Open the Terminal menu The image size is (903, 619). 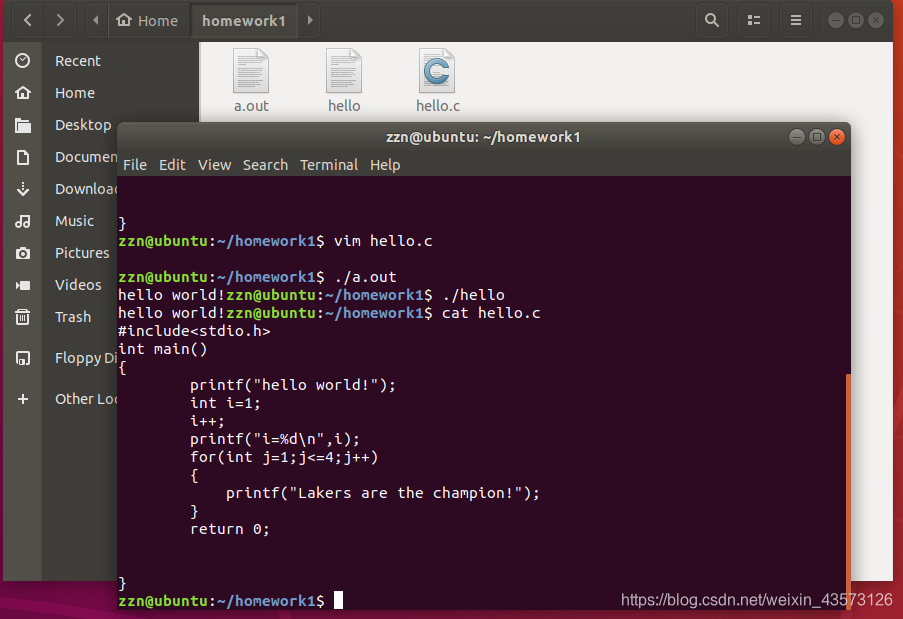point(329,165)
